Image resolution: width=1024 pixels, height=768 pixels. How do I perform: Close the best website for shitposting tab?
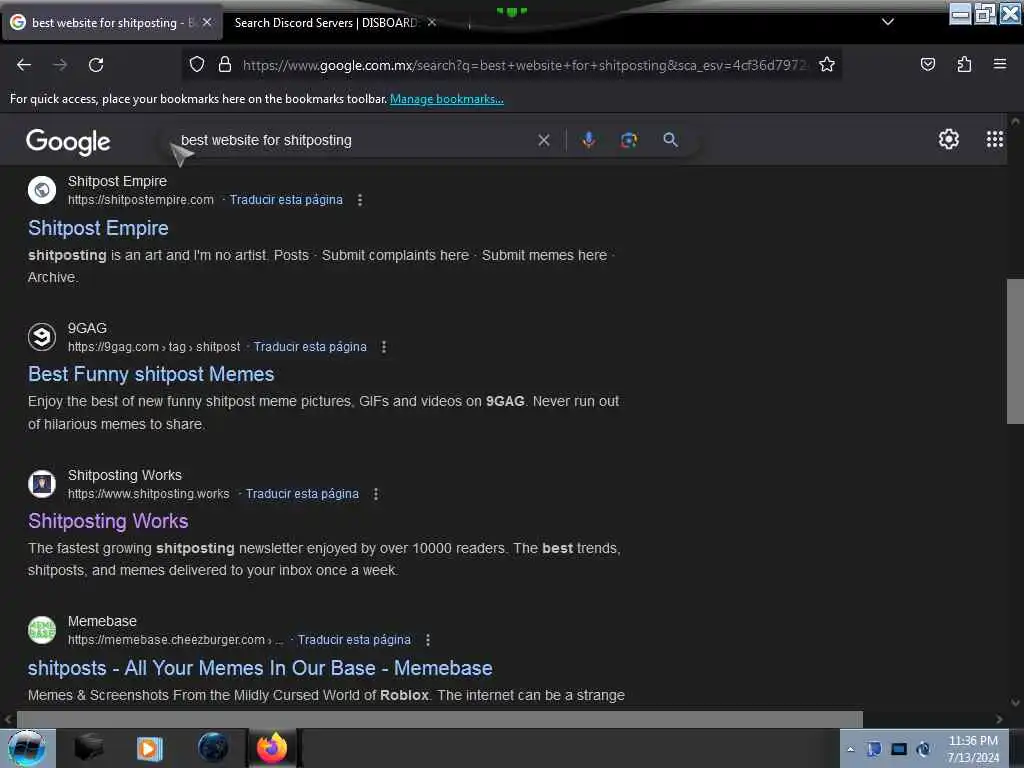207,22
